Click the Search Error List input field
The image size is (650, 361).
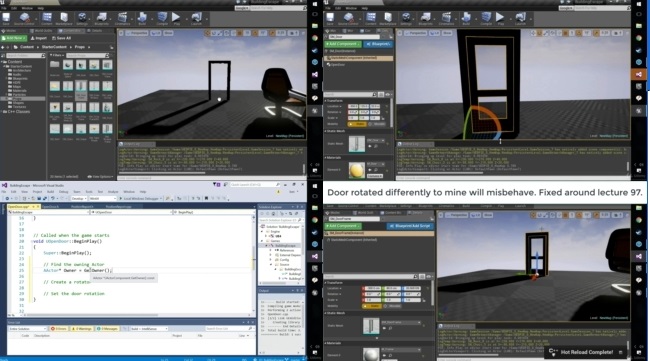pos(229,329)
